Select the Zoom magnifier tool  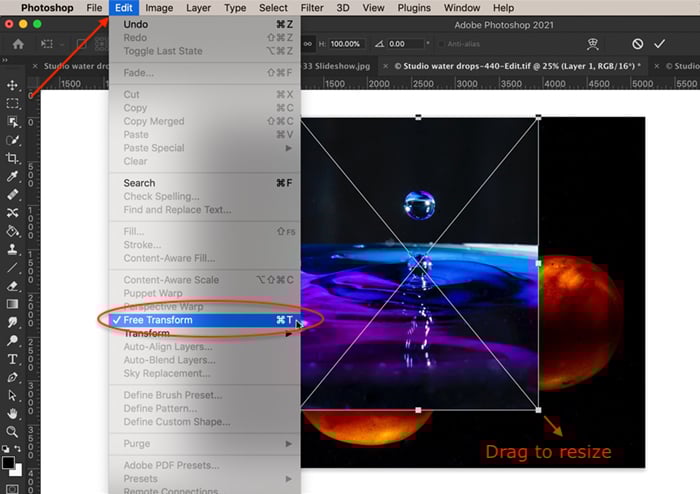click(12, 432)
